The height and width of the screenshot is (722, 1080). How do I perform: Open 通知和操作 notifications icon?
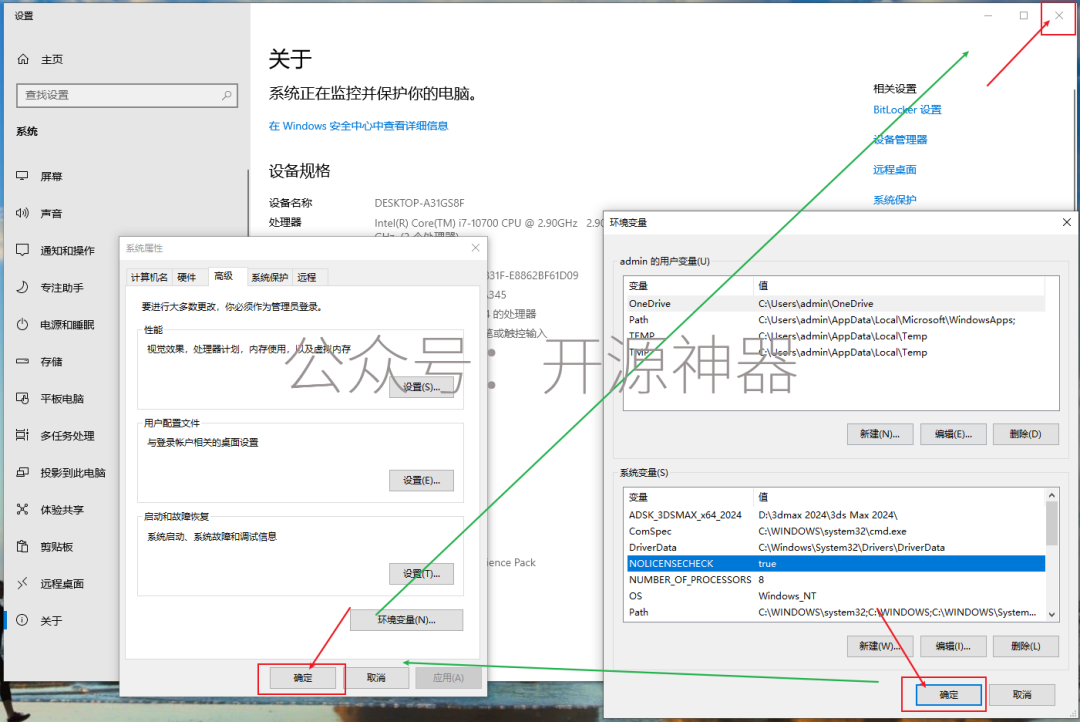click(23, 249)
